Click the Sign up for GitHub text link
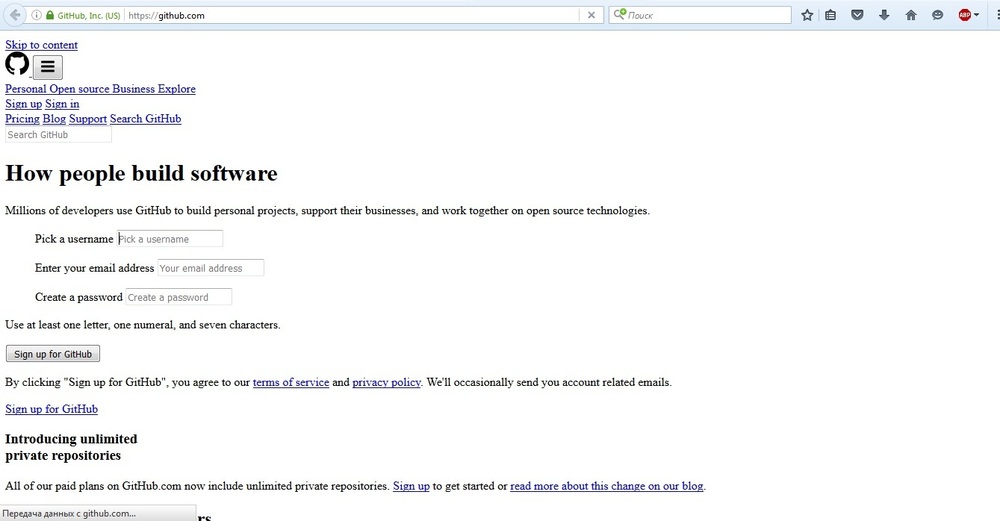1000x521 pixels. tap(52, 409)
